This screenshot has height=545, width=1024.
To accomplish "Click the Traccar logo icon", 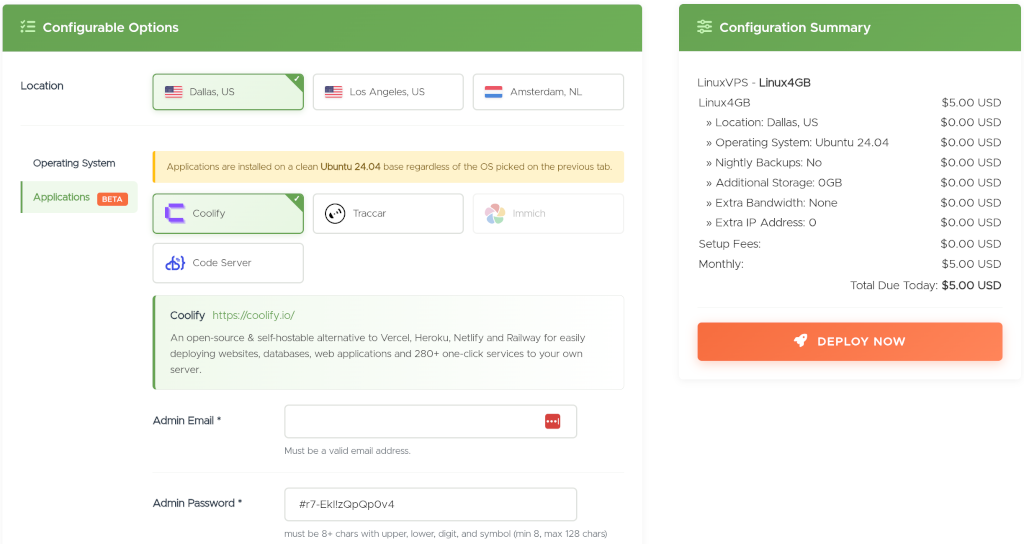I will click(x=335, y=213).
